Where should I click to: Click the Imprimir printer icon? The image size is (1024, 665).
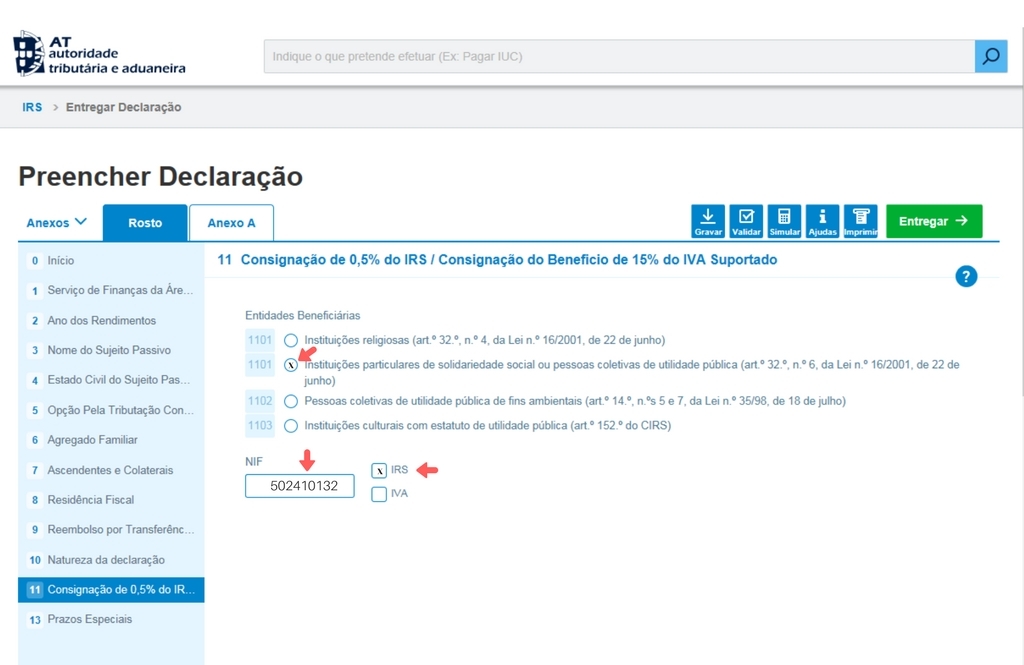(x=861, y=221)
